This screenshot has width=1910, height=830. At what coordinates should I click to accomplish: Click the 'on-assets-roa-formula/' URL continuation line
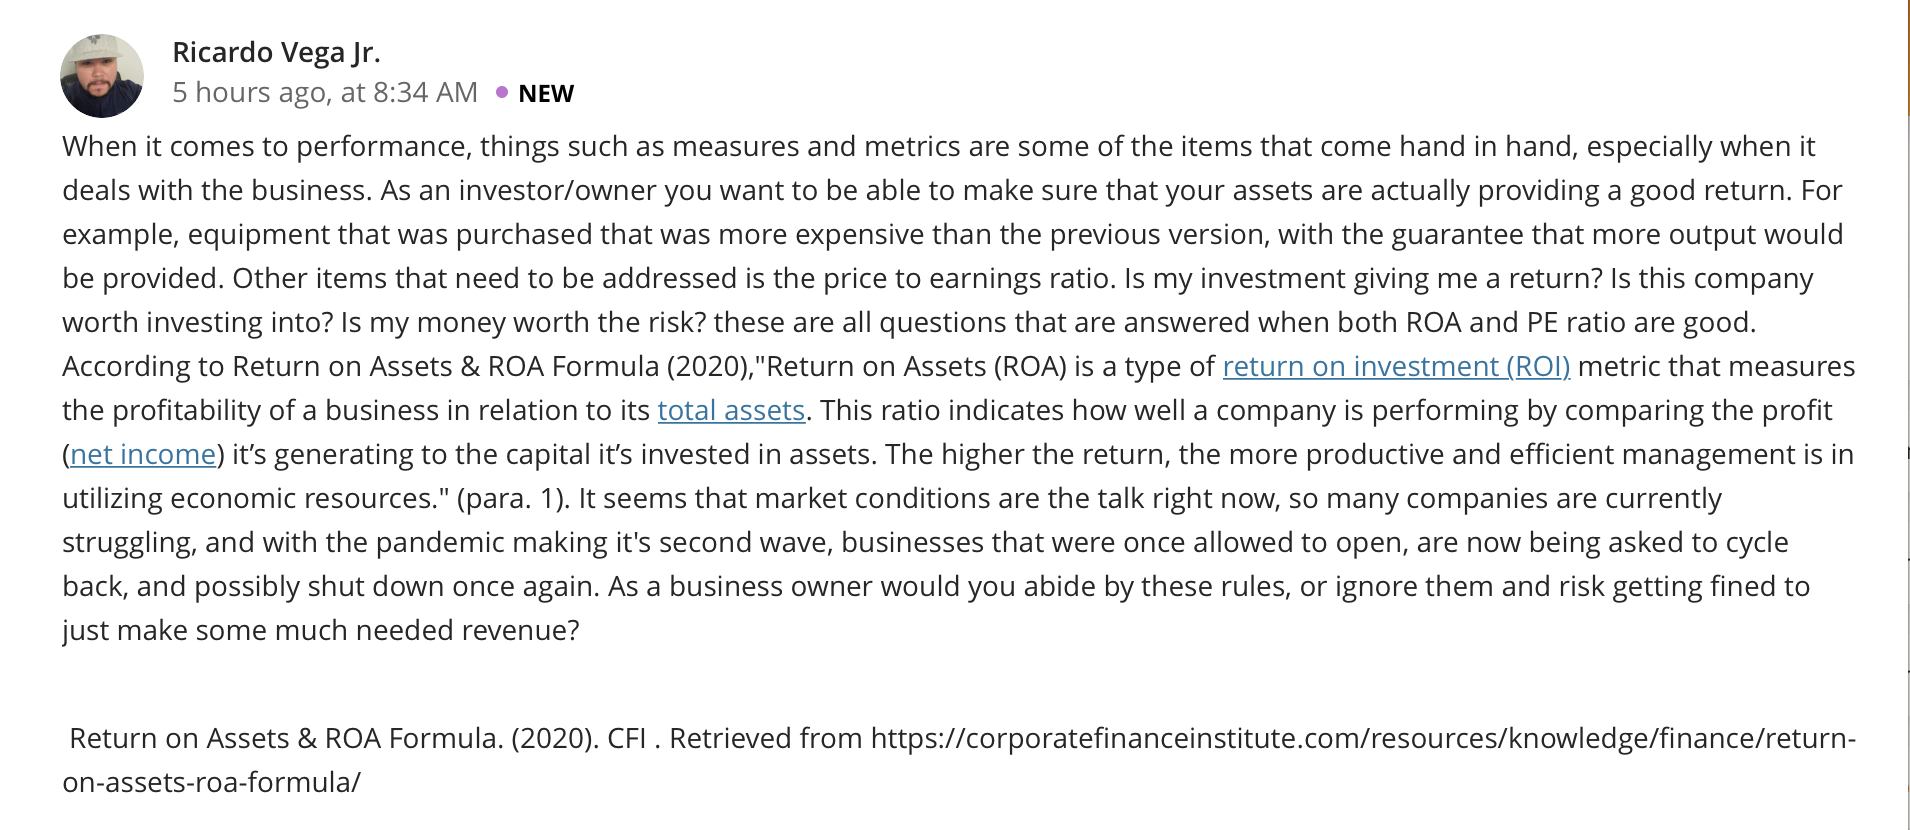211,783
